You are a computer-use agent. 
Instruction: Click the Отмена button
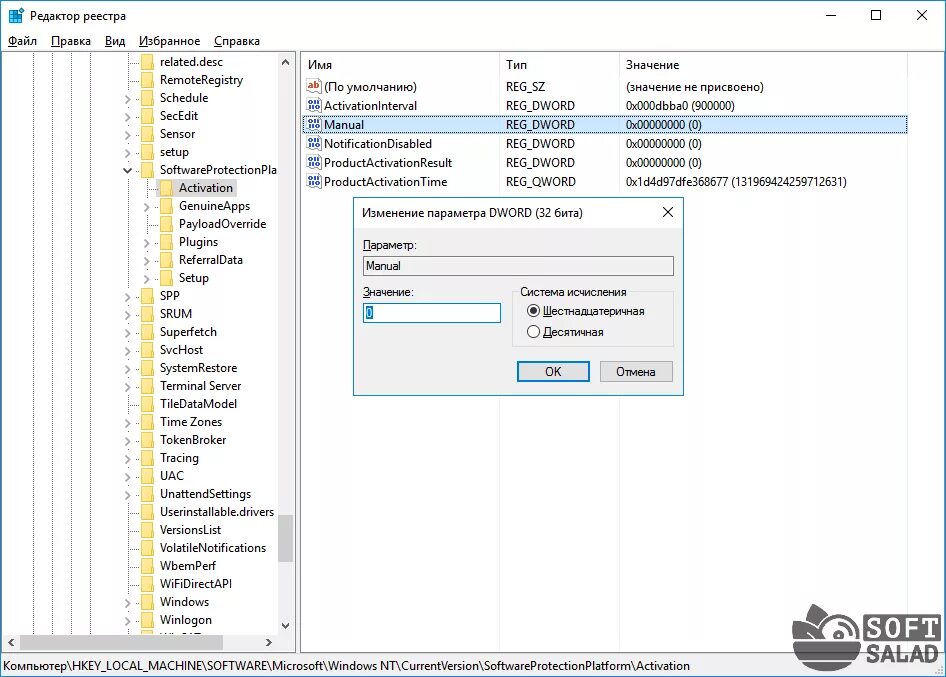pyautogui.click(x=636, y=372)
